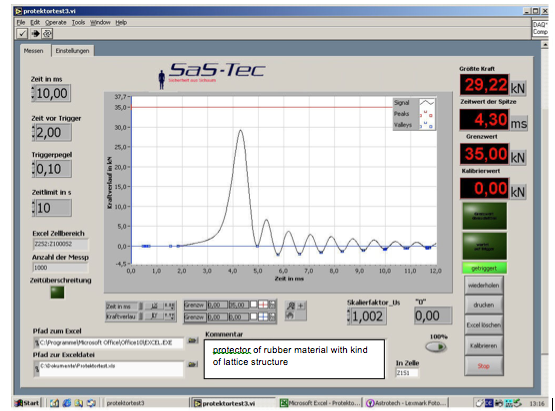The width and height of the screenshot is (555, 411).
Task: Click the Run Continuously toolbar icon
Action: click(47, 34)
